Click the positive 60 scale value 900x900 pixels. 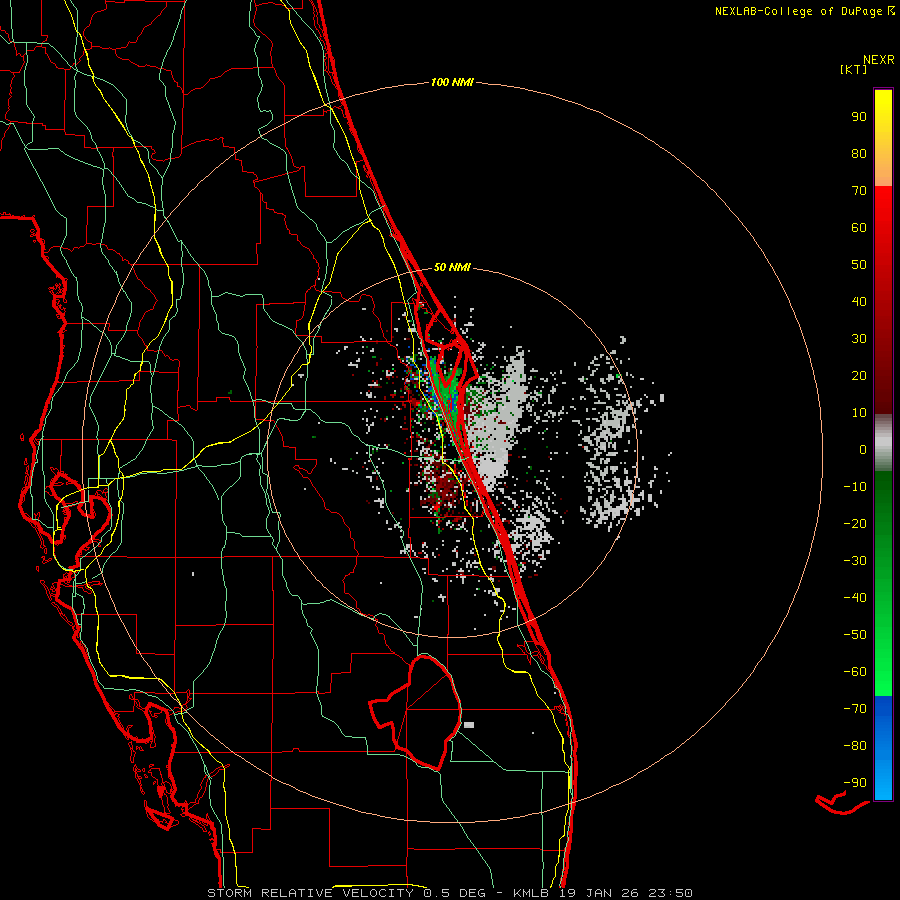click(x=859, y=227)
